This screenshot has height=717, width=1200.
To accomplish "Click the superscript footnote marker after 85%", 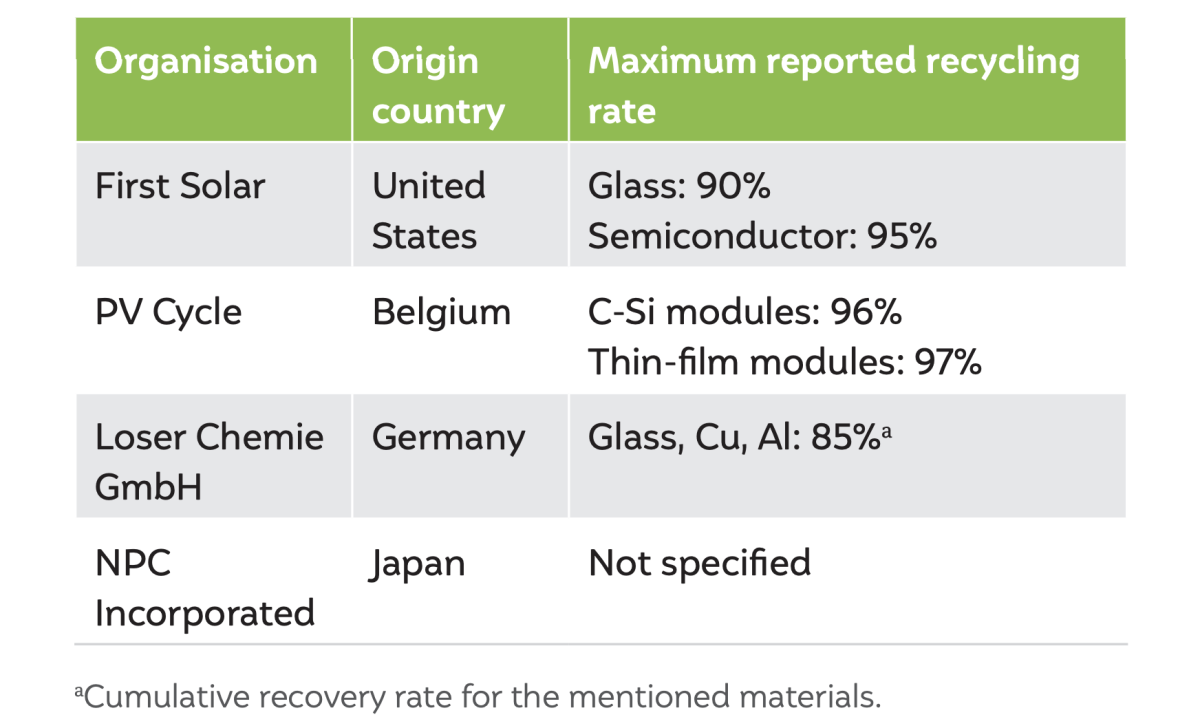I will [x=886, y=432].
